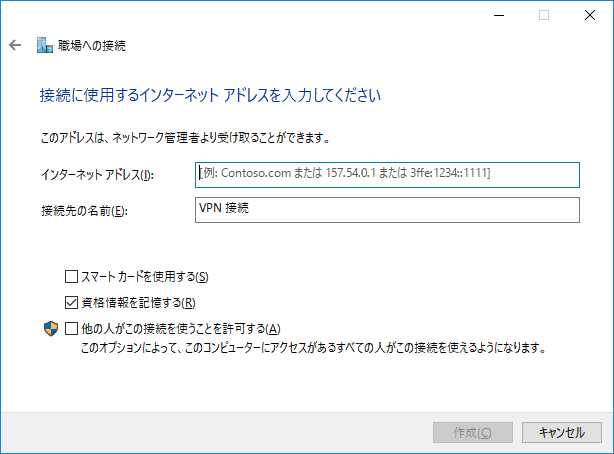614x454 pixels.
Task: Click the 職場への接続 wizard building icon
Action: 45,45
